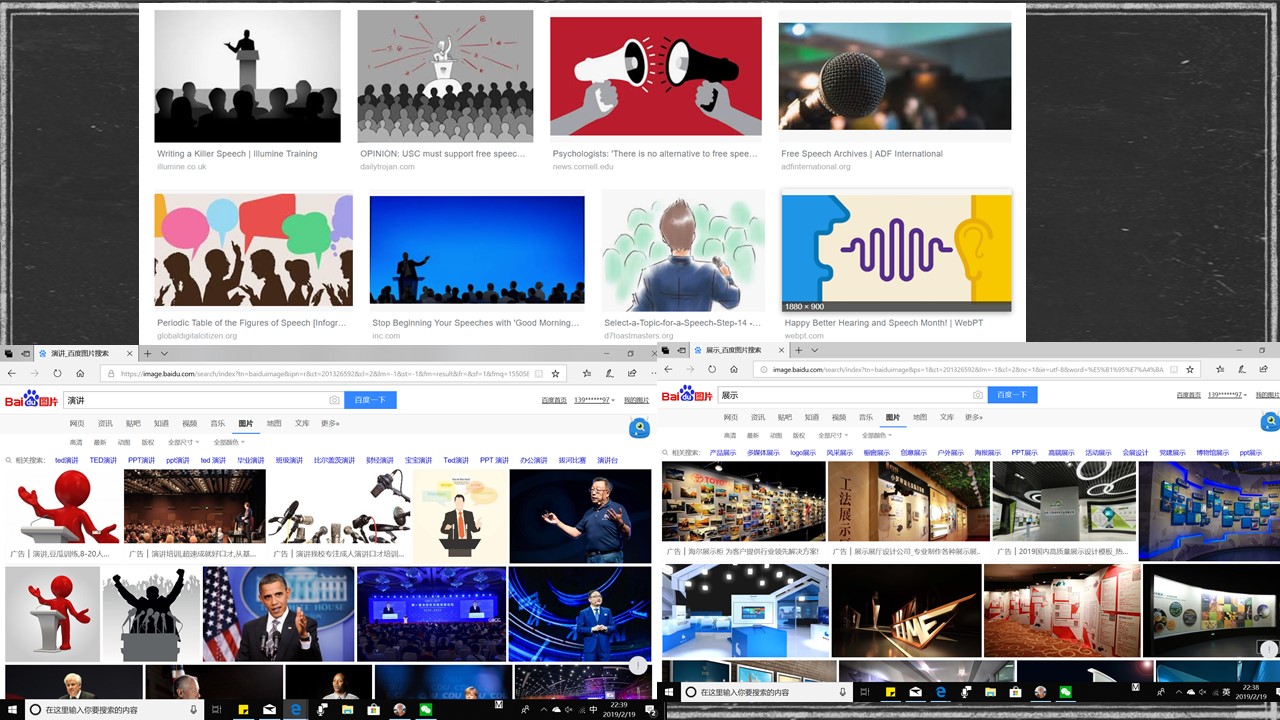
Task: Open Writing a Killer Speech image
Action: (x=247, y=76)
